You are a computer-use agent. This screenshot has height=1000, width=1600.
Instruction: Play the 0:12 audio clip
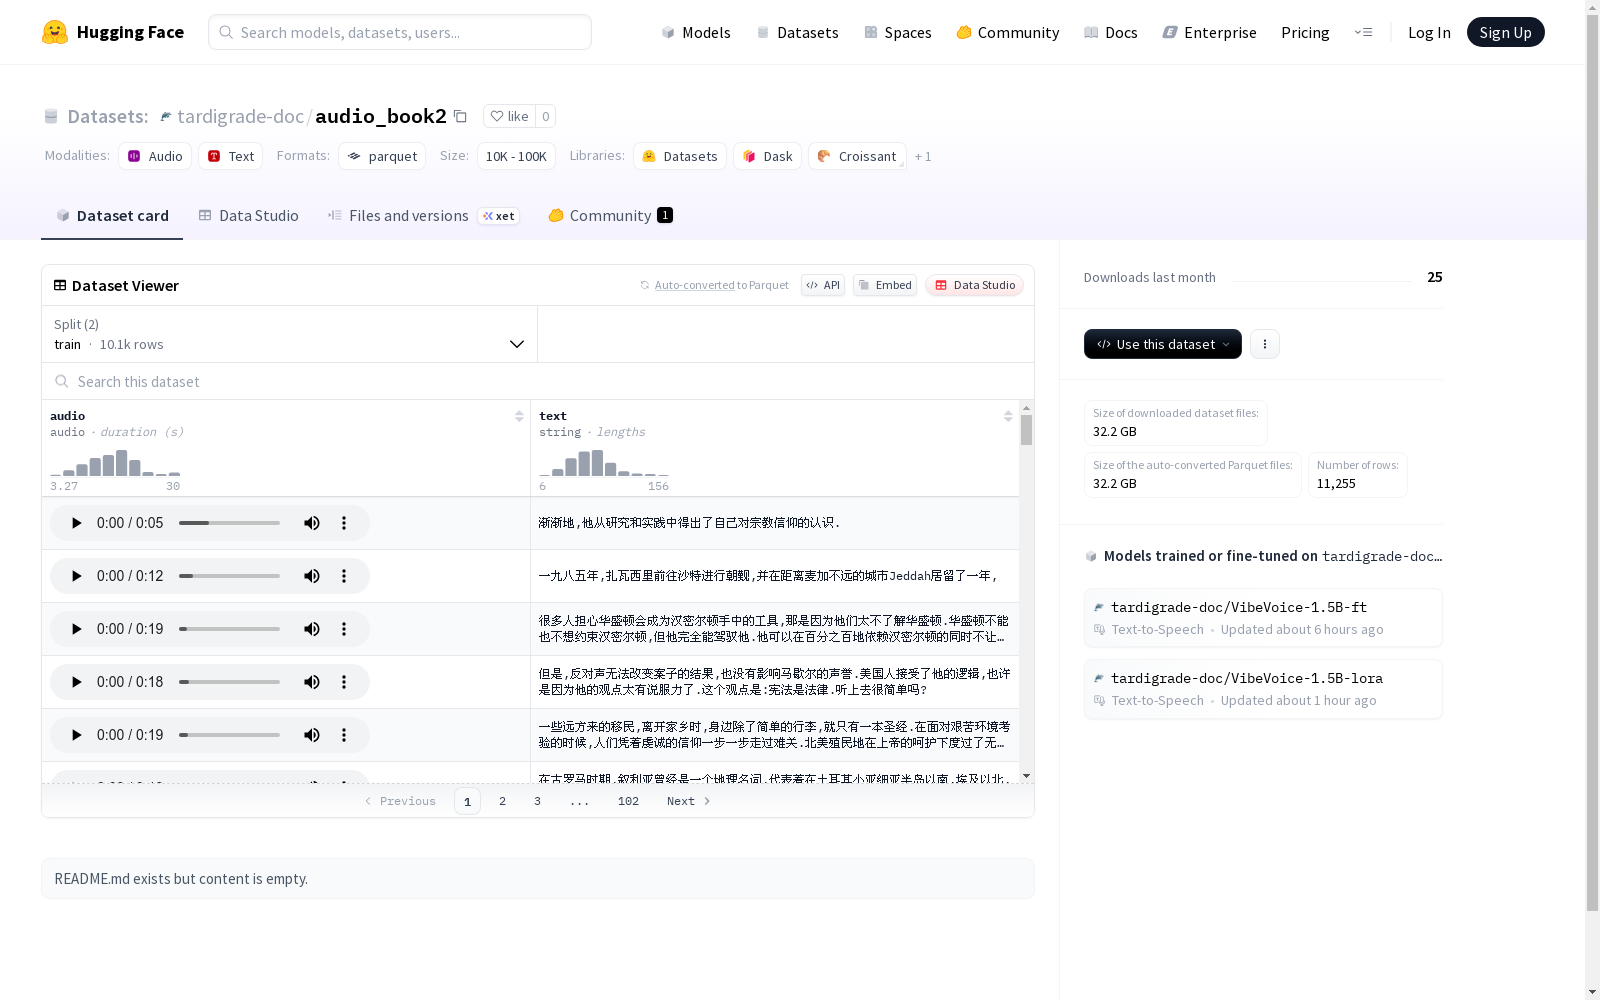tap(76, 576)
